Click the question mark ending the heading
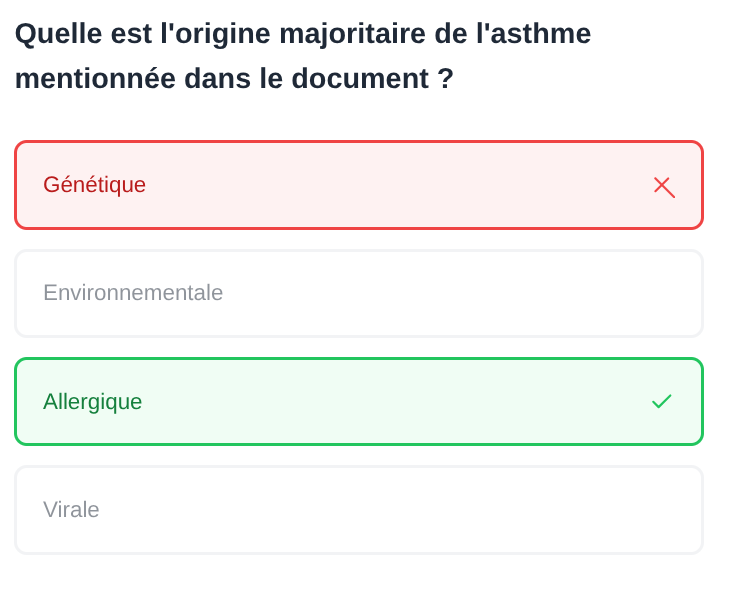The height and width of the screenshot is (596, 732). pos(446,79)
